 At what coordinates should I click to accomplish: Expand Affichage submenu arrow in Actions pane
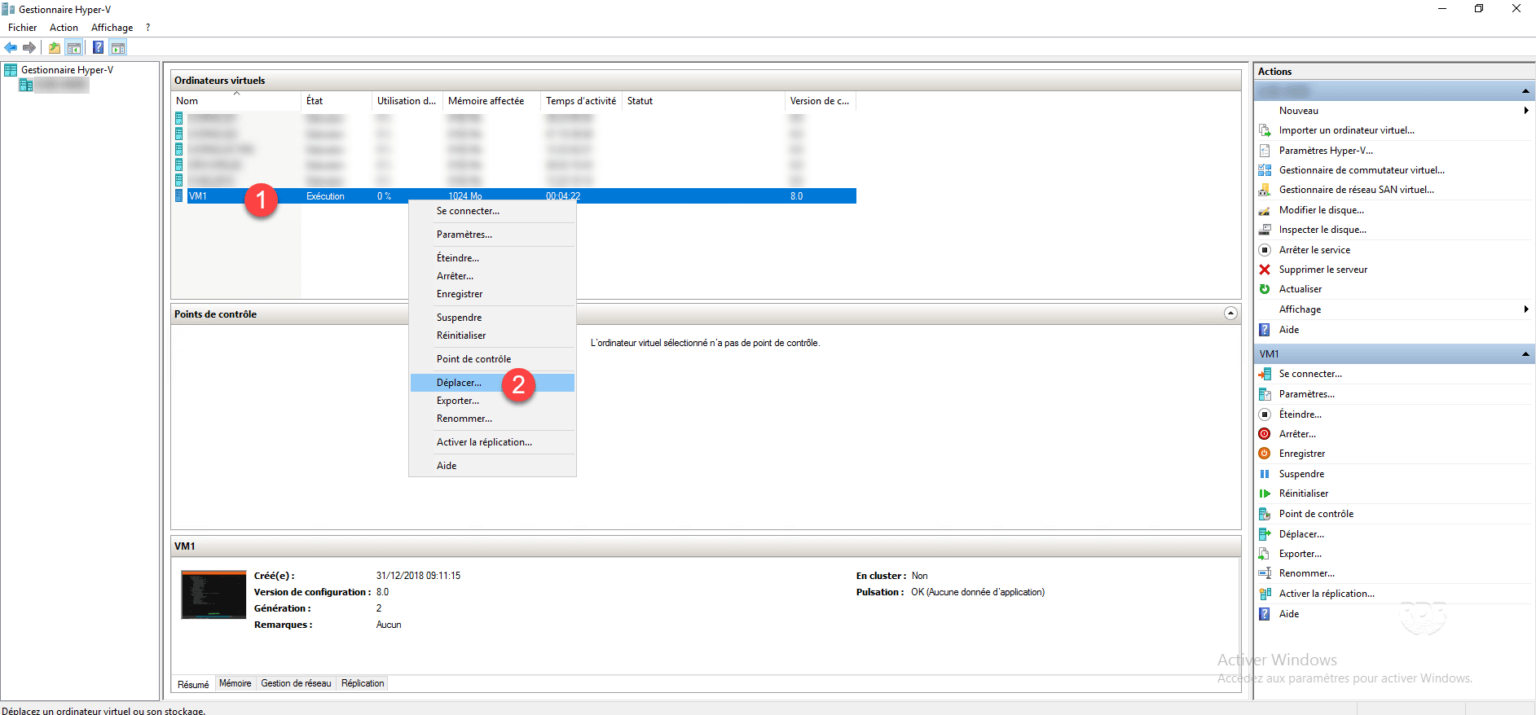[1526, 309]
